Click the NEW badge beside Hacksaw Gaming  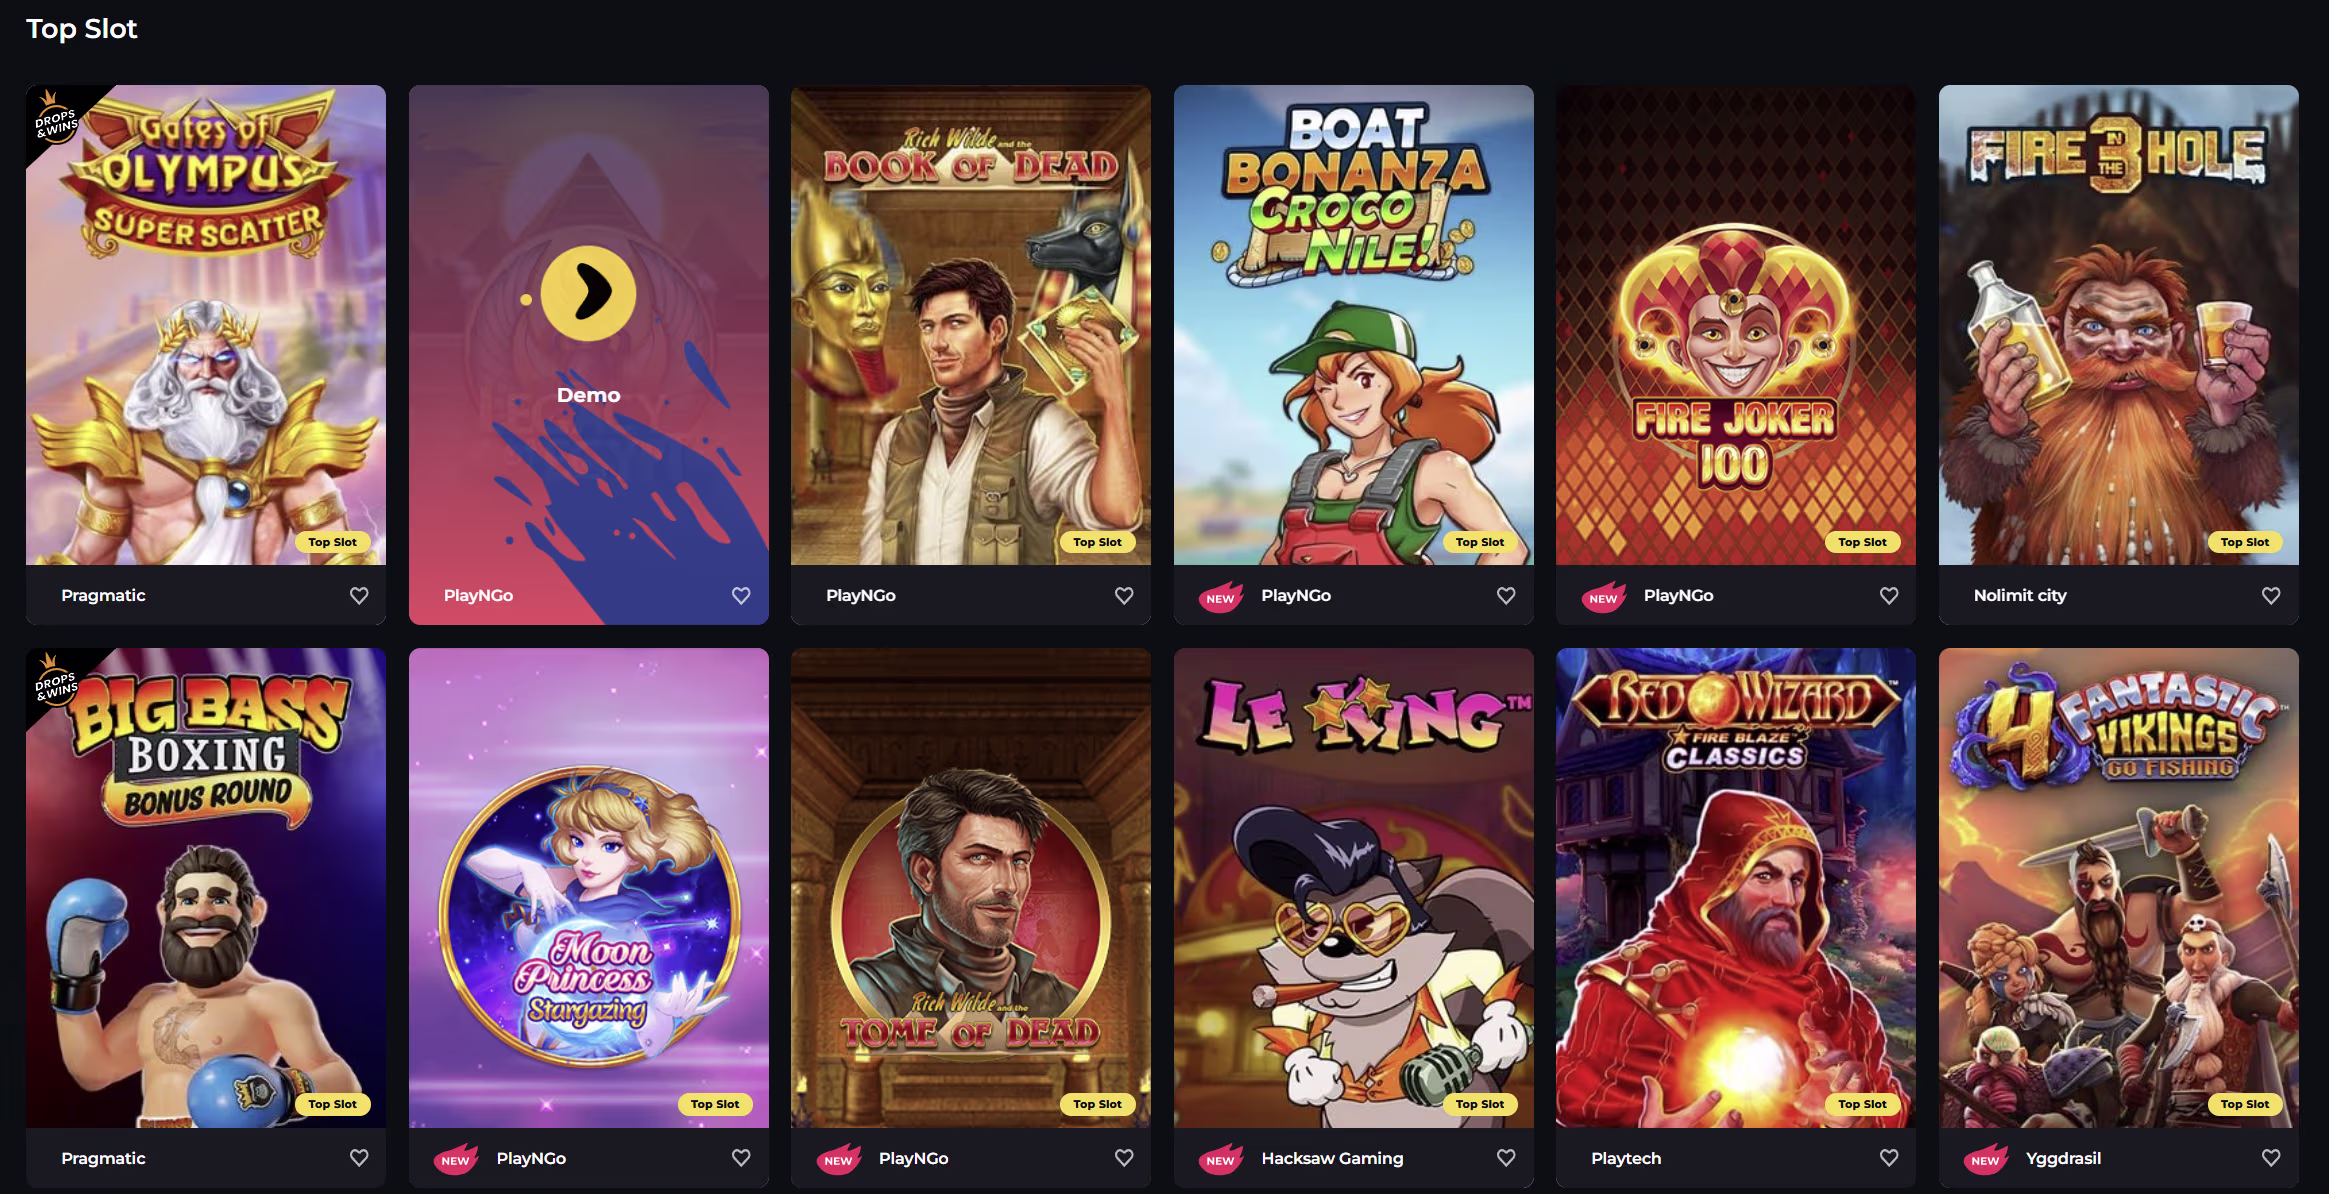pyautogui.click(x=1220, y=1159)
